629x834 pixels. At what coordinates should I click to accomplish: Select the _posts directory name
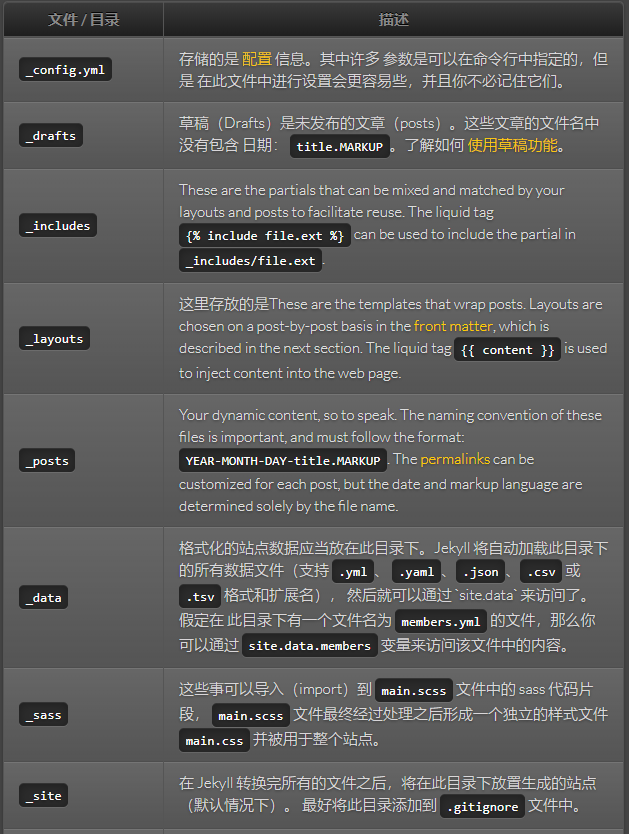[47, 461]
